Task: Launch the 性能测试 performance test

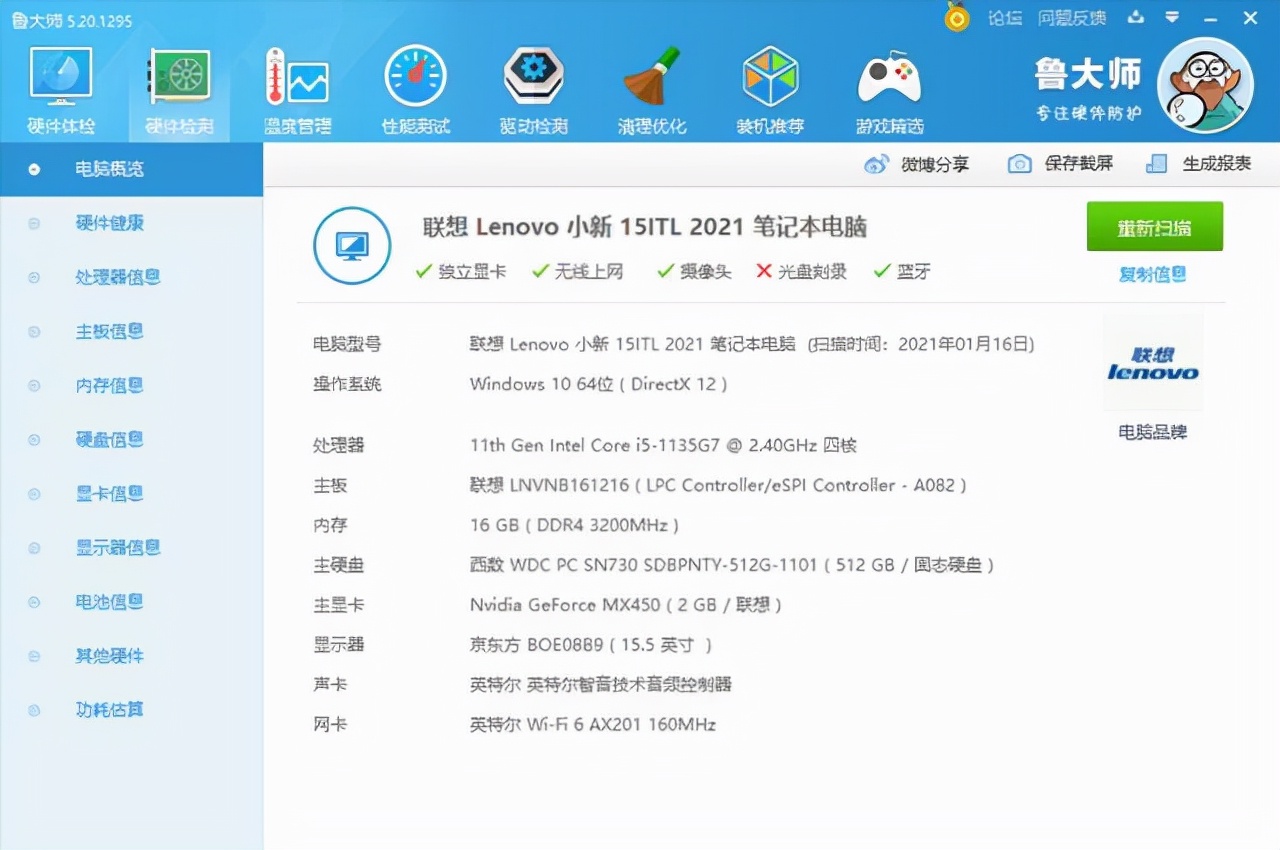Action: [x=415, y=88]
